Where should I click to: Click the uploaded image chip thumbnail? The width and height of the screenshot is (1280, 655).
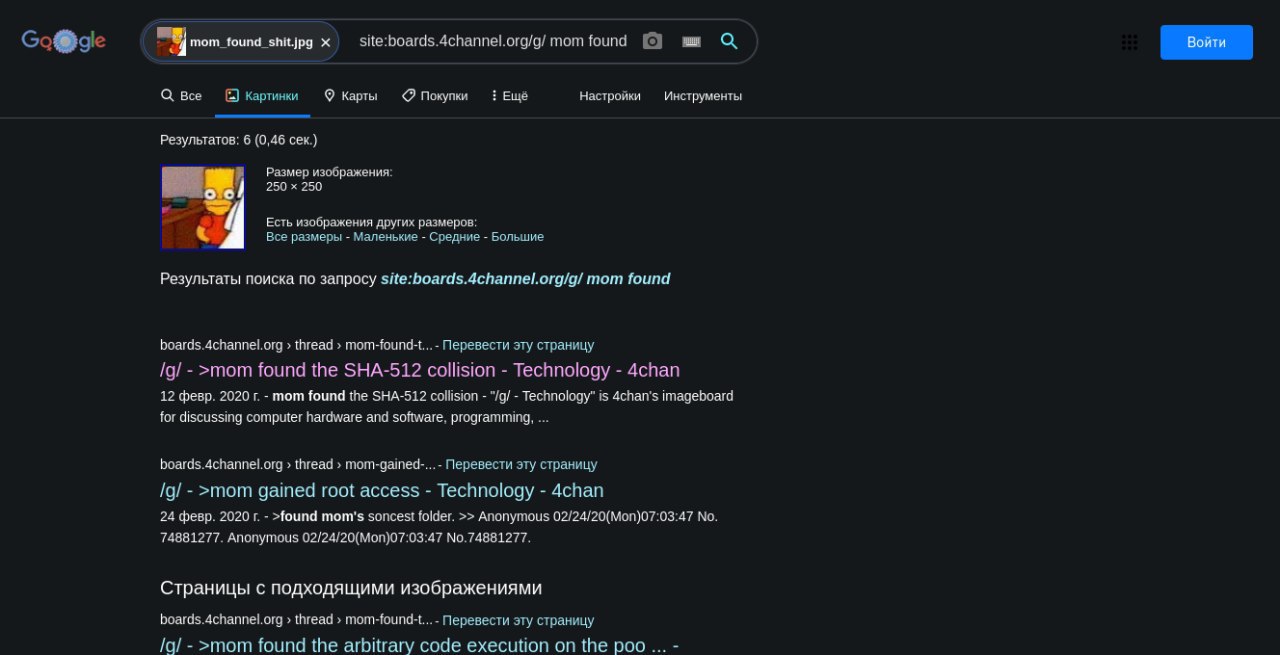(x=171, y=42)
